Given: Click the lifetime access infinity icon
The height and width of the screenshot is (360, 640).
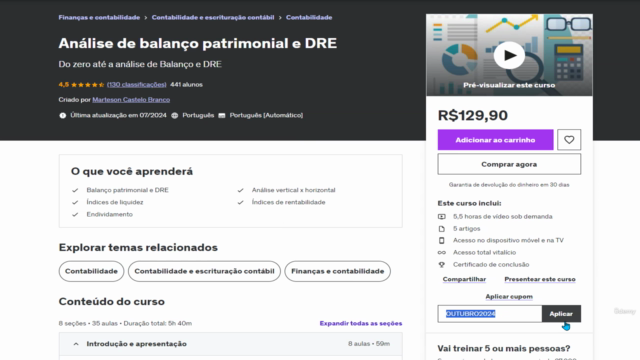Looking at the screenshot, I should coord(442,253).
